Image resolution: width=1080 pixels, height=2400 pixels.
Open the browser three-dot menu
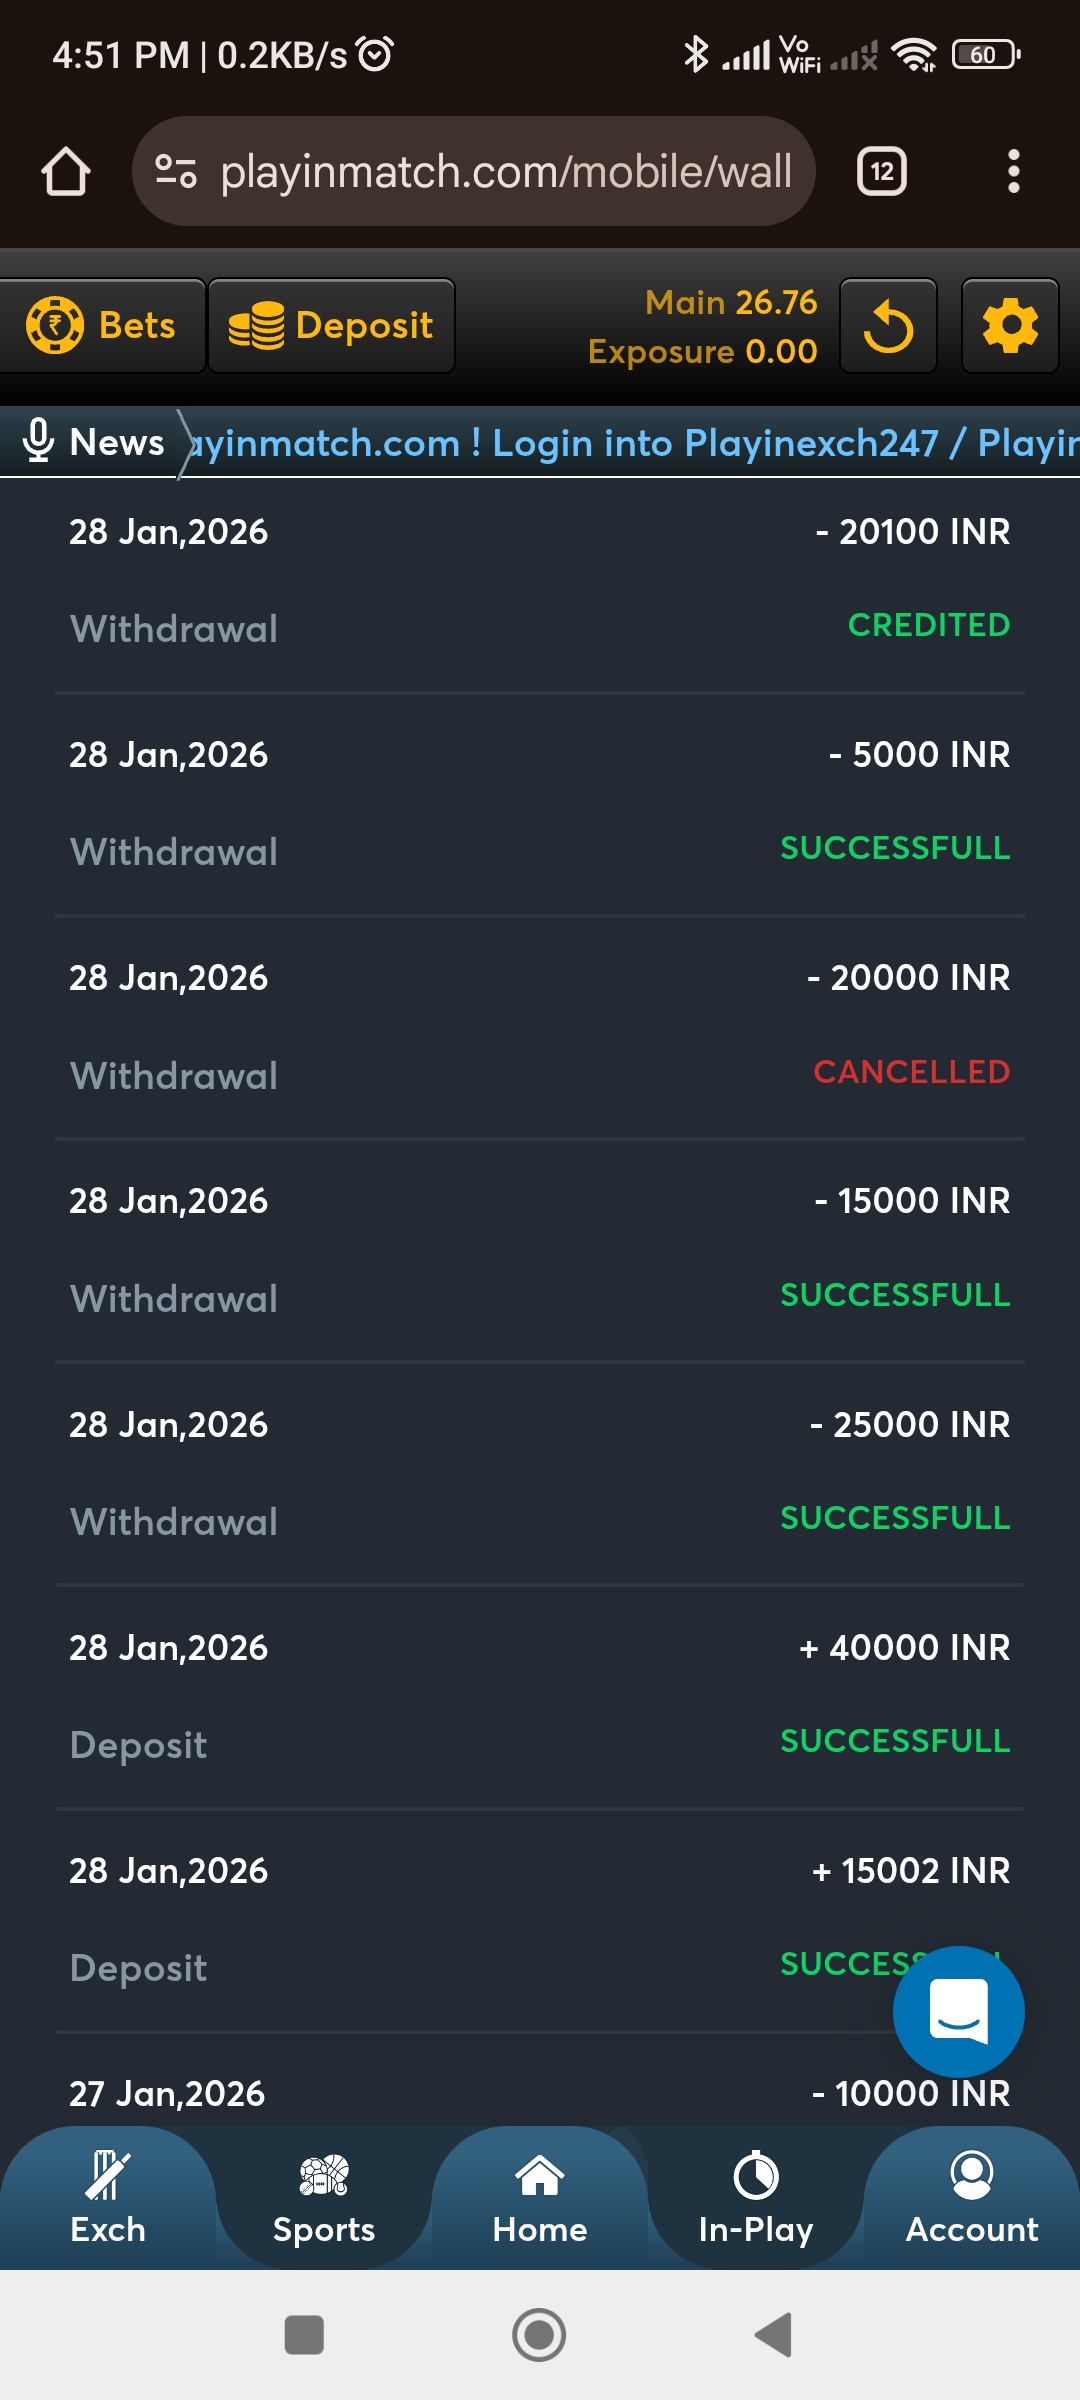1013,172
